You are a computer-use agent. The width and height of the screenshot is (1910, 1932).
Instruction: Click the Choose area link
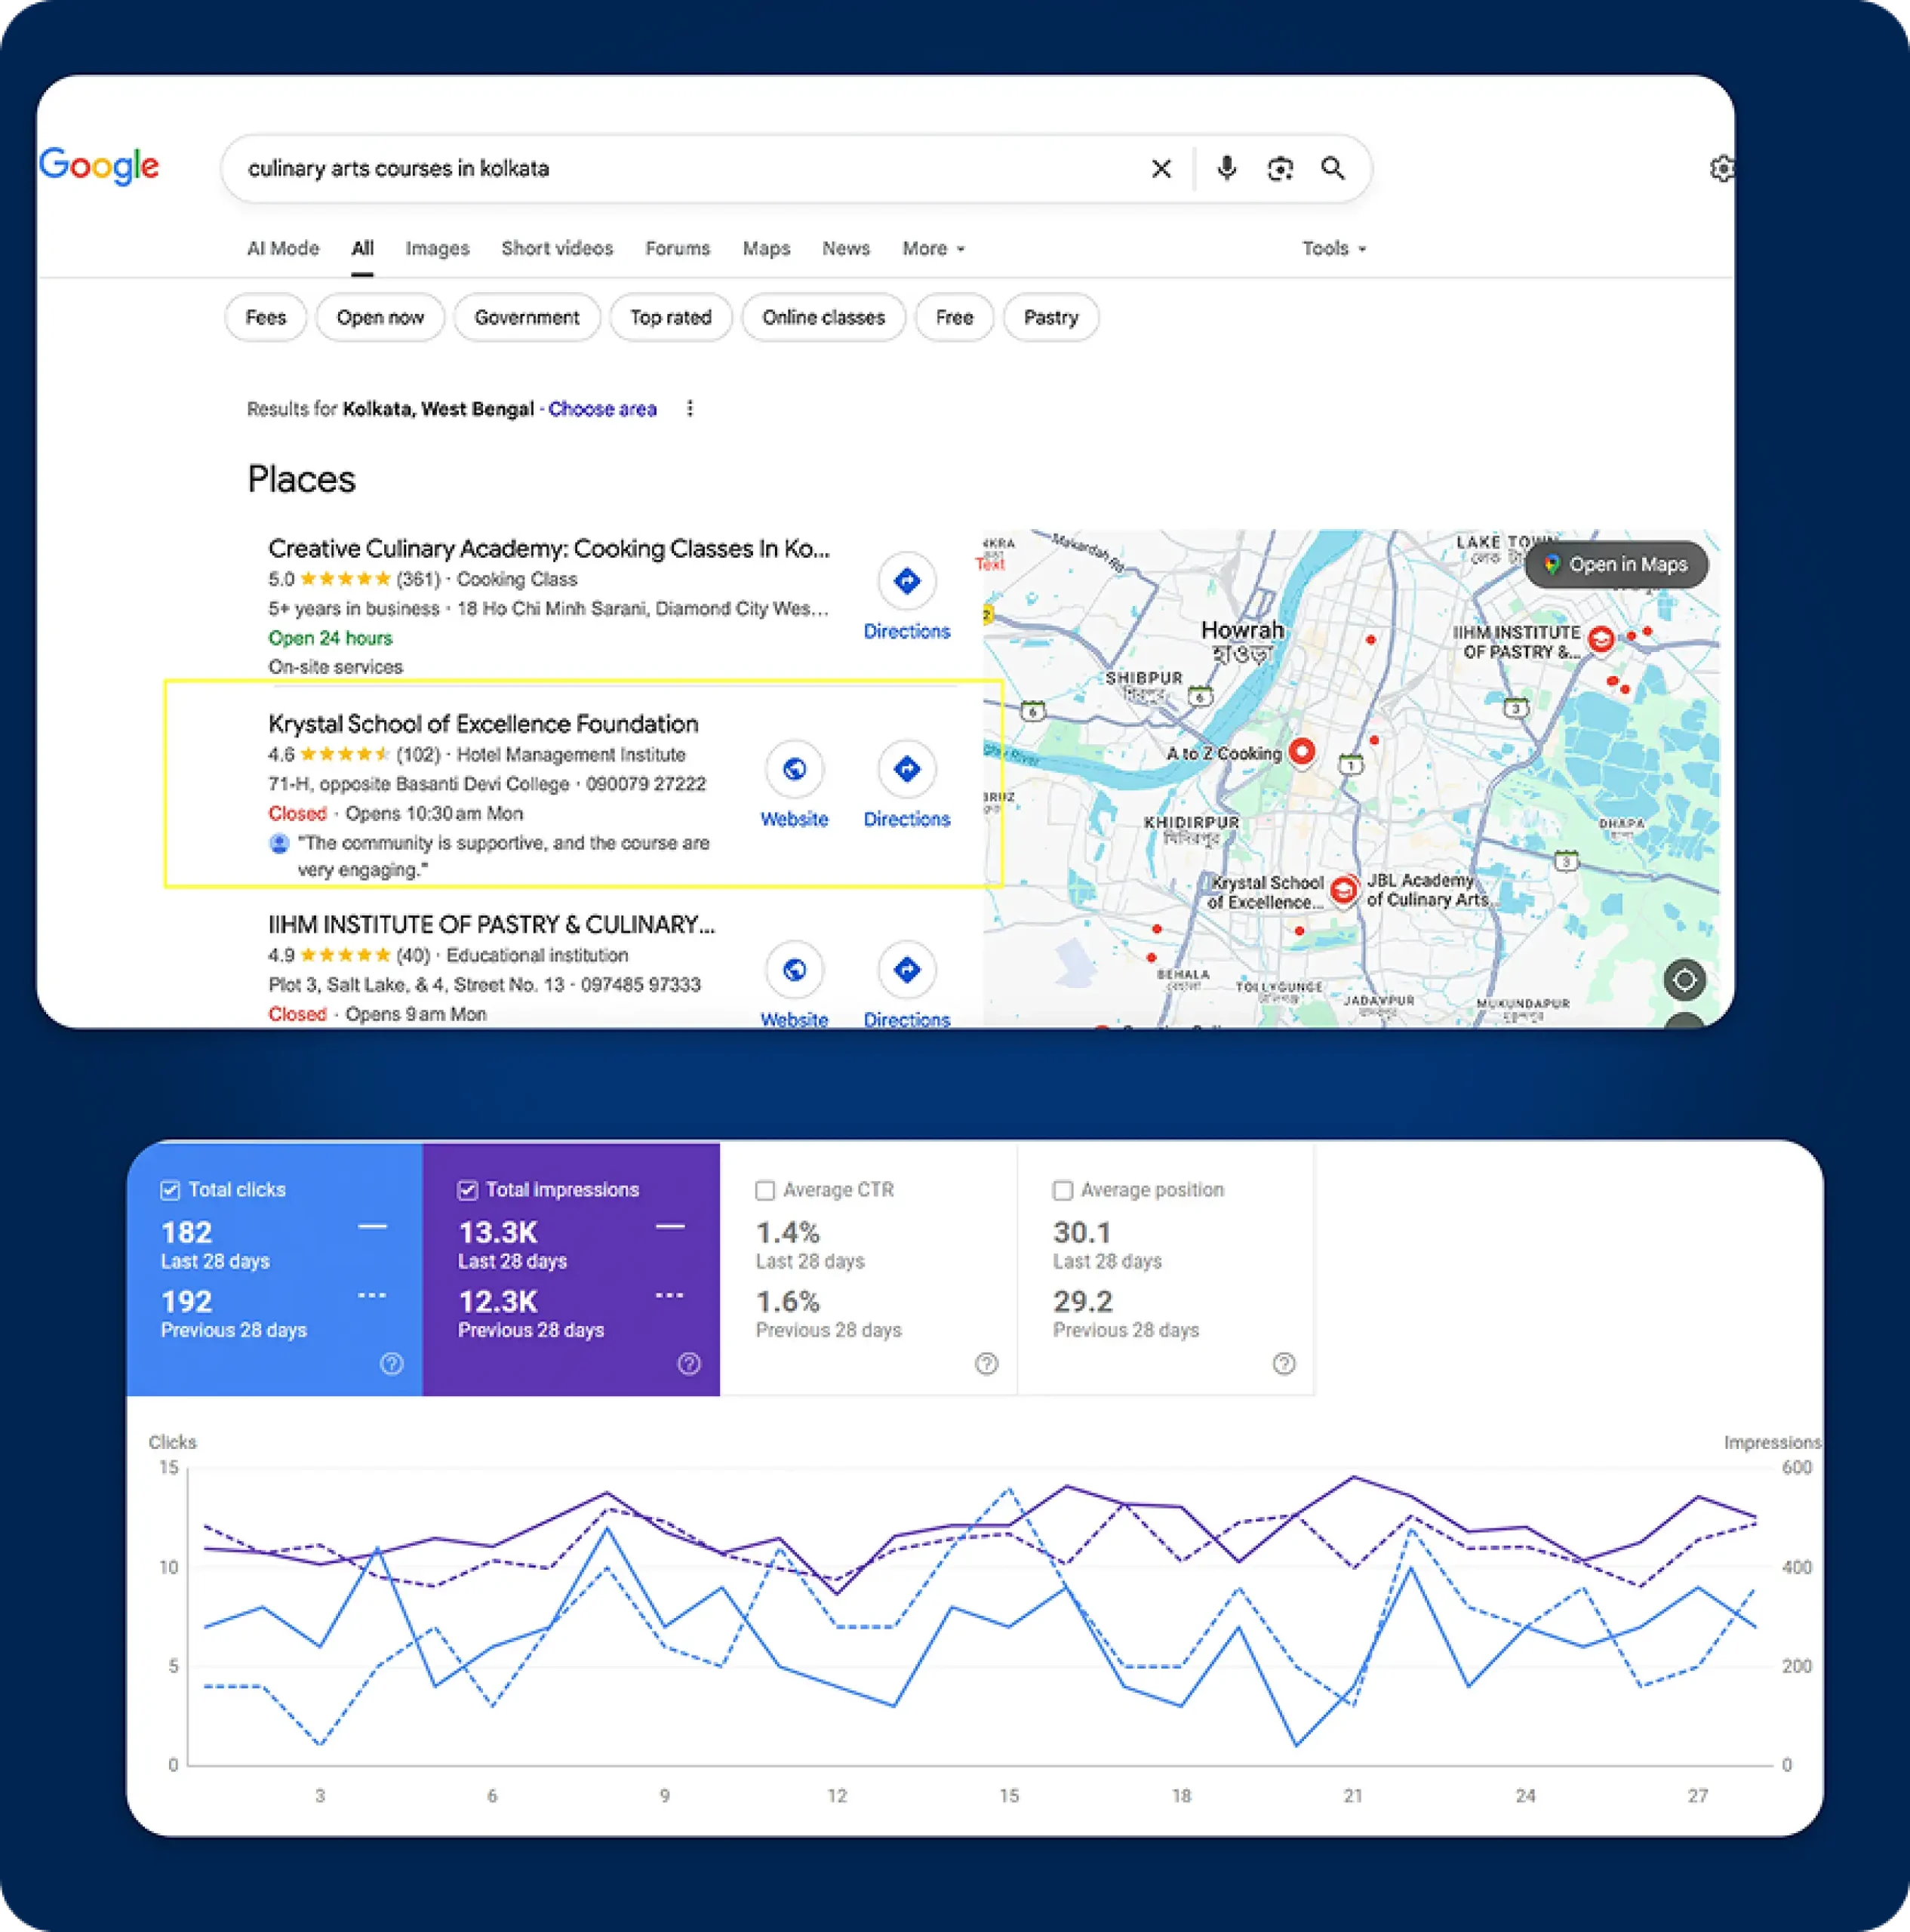[602, 409]
